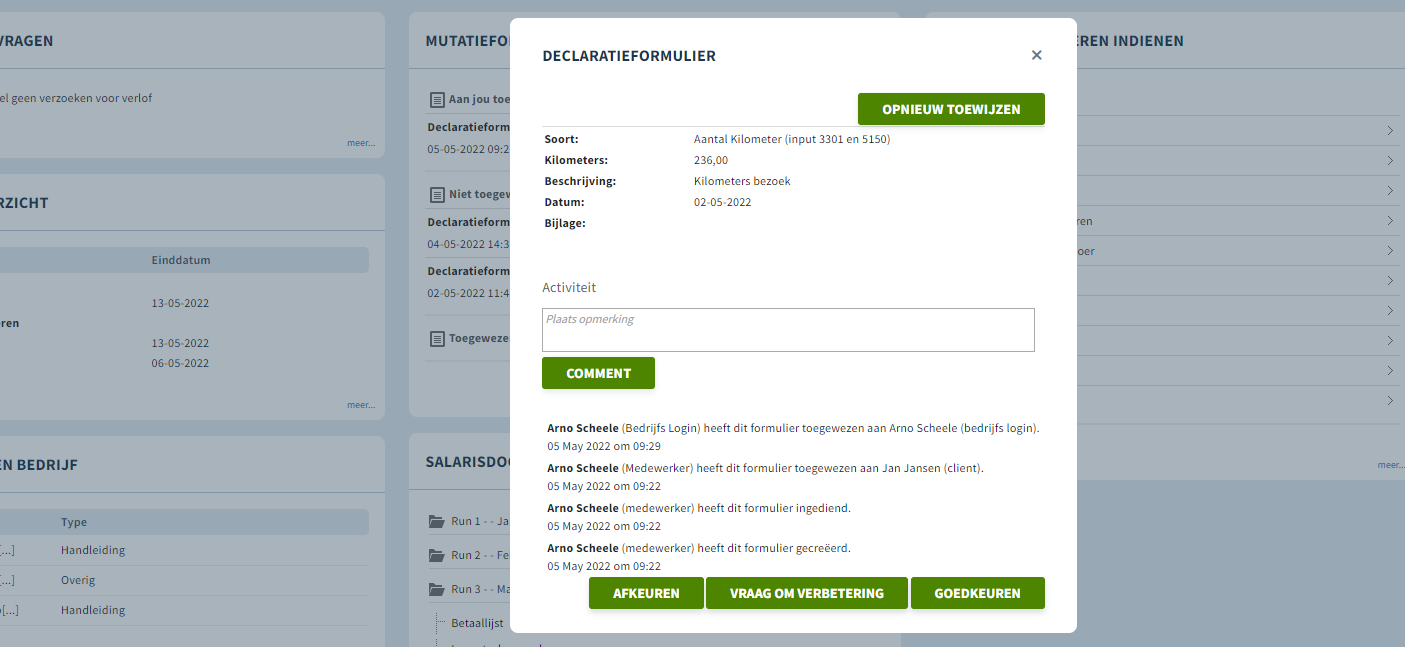Viewport: 1405px width, 647px height.
Task: Open the Run 2 folder icon
Action: click(436, 555)
